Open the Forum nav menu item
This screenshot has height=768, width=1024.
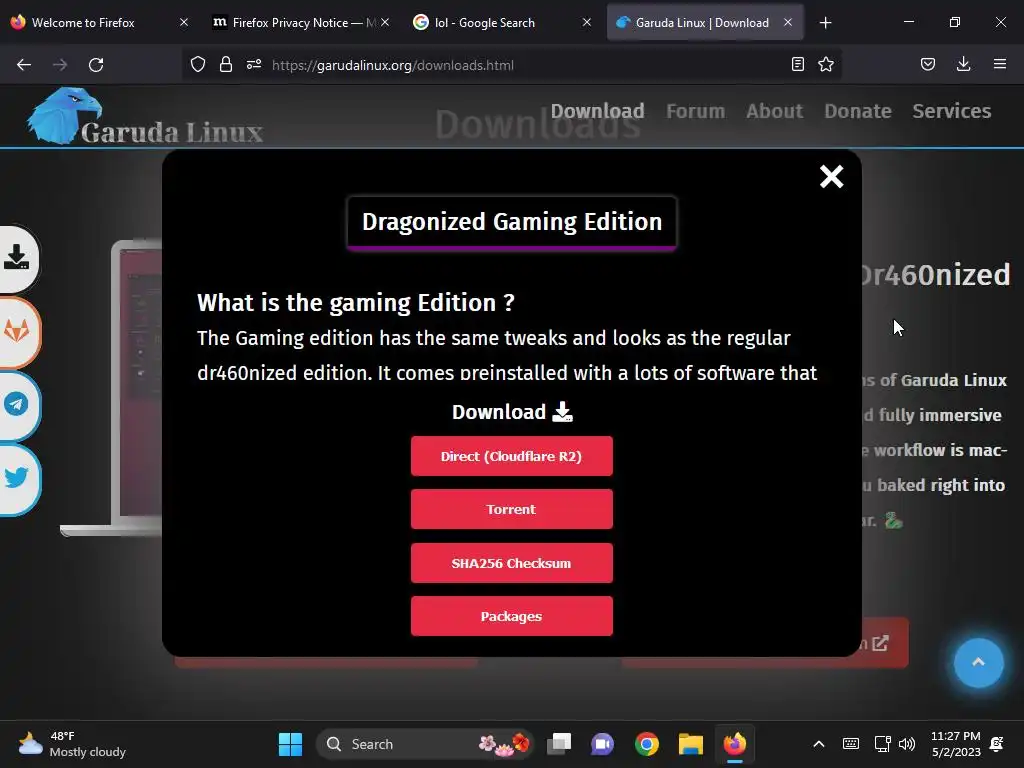(696, 111)
